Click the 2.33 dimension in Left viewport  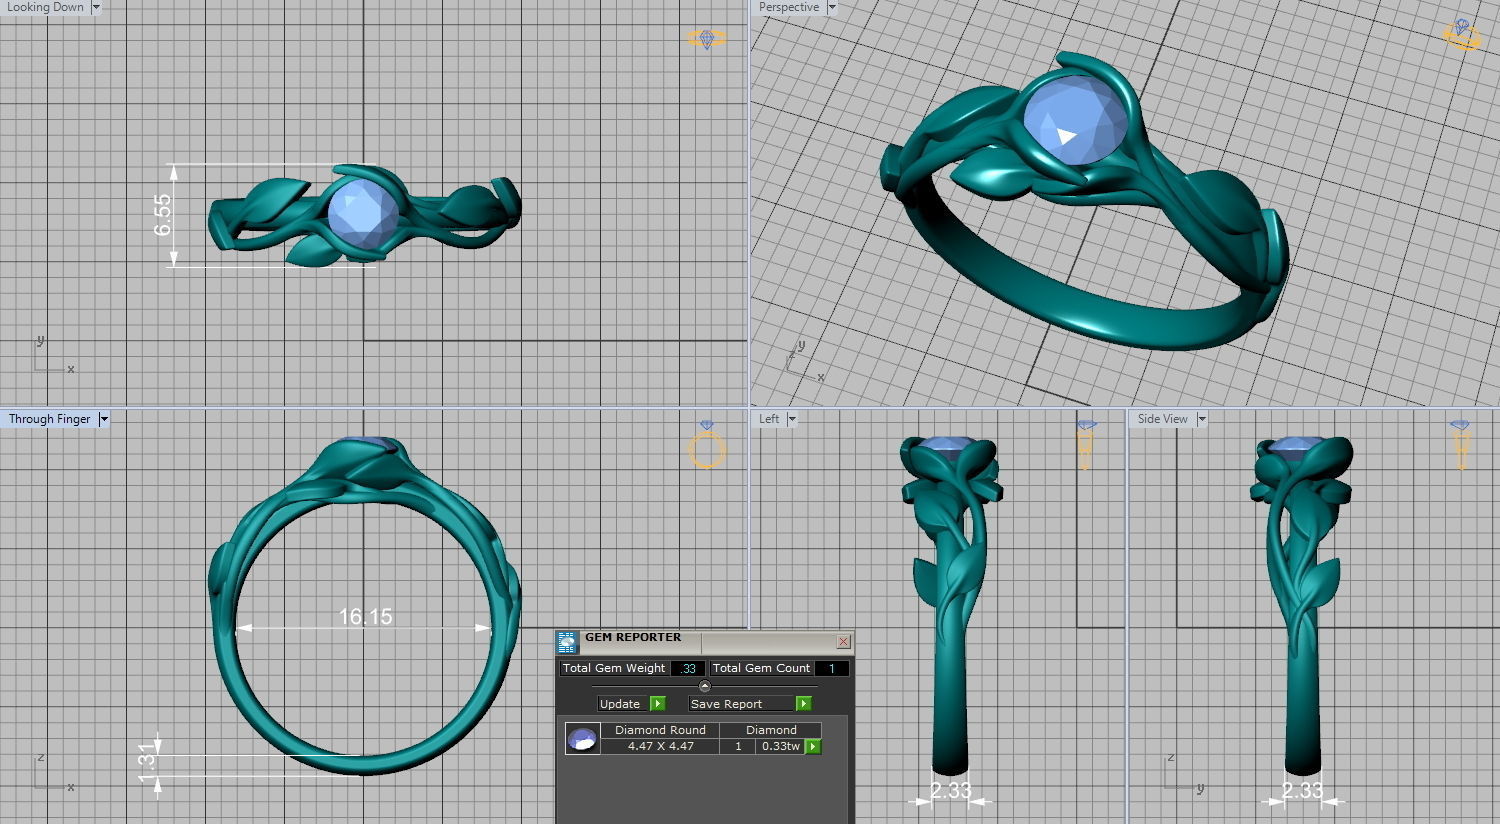[951, 790]
